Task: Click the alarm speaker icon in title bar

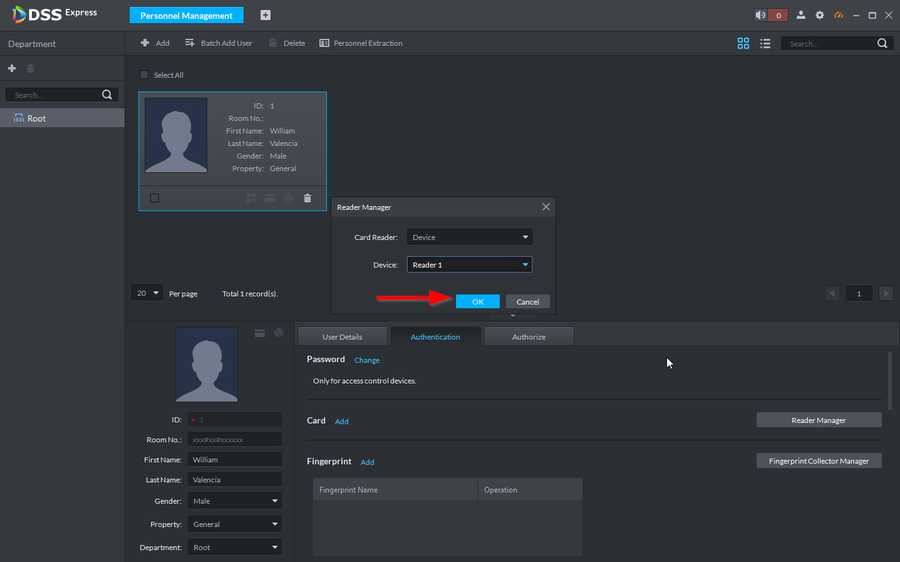Action: pyautogui.click(x=761, y=15)
